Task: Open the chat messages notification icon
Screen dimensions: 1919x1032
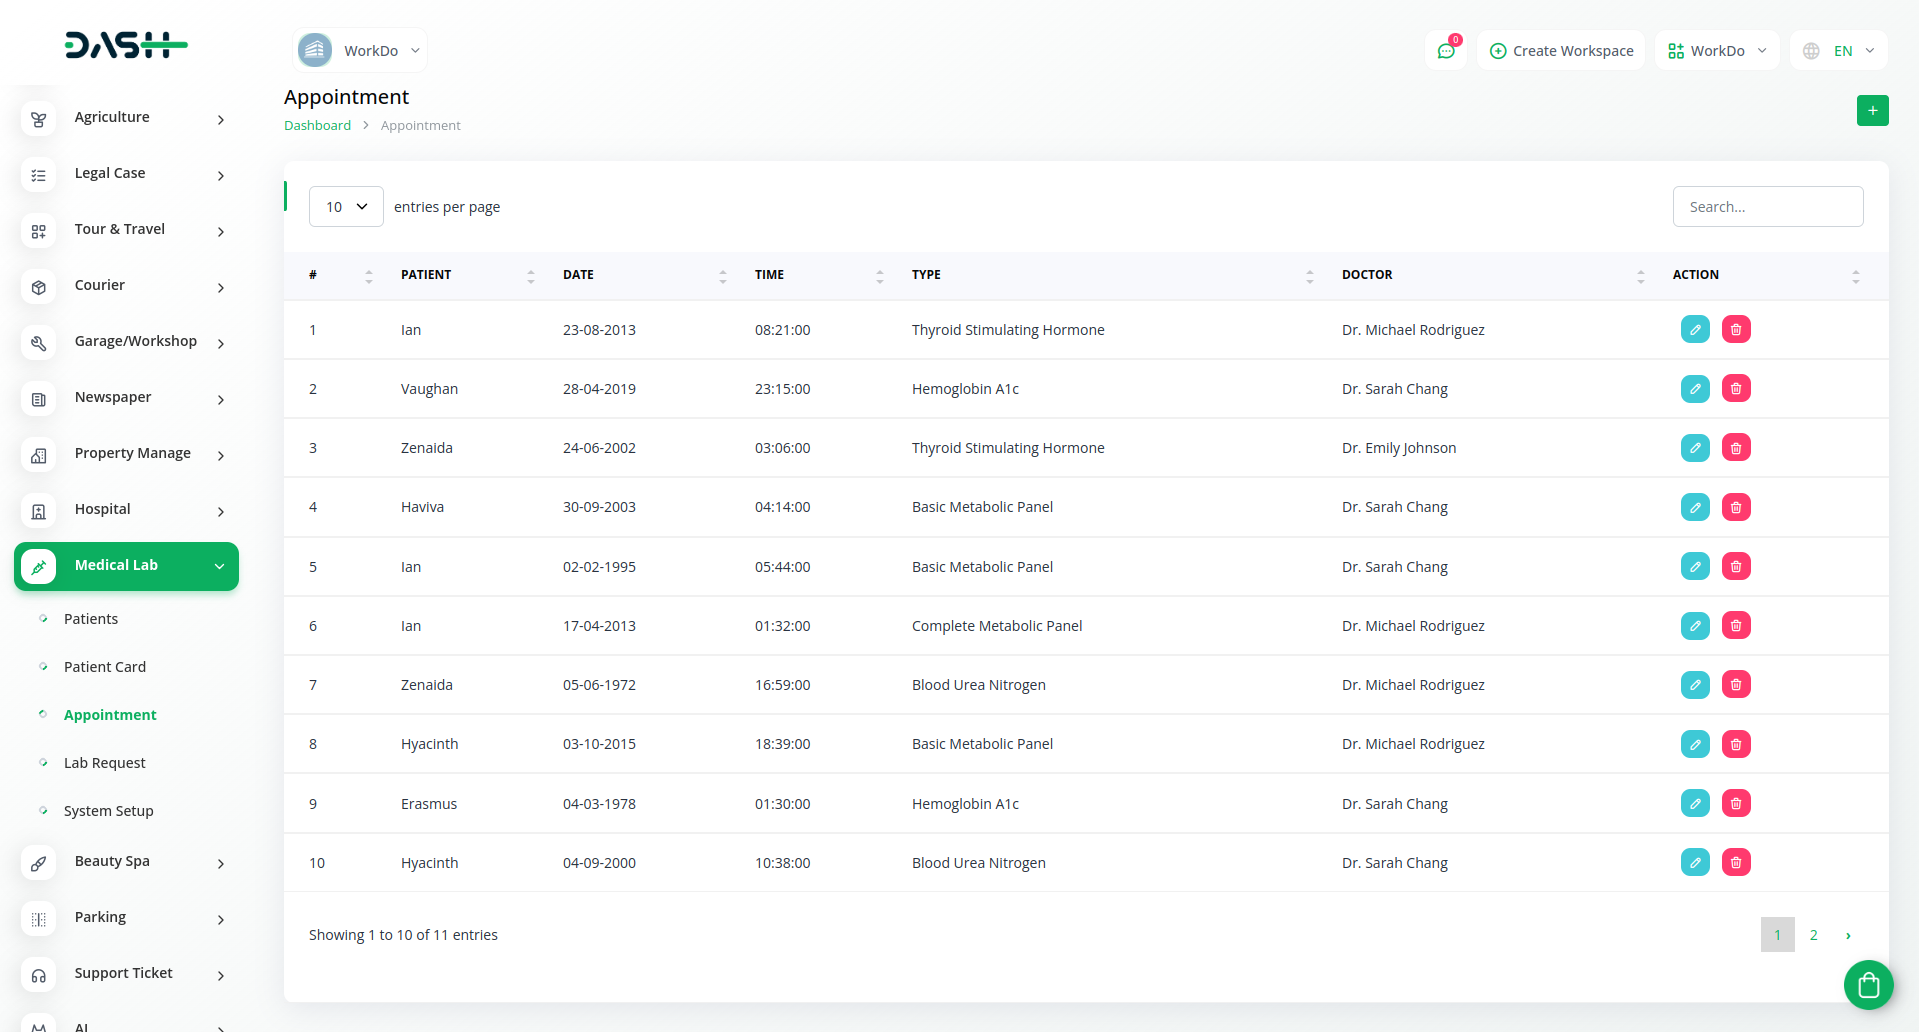Action: [1446, 51]
